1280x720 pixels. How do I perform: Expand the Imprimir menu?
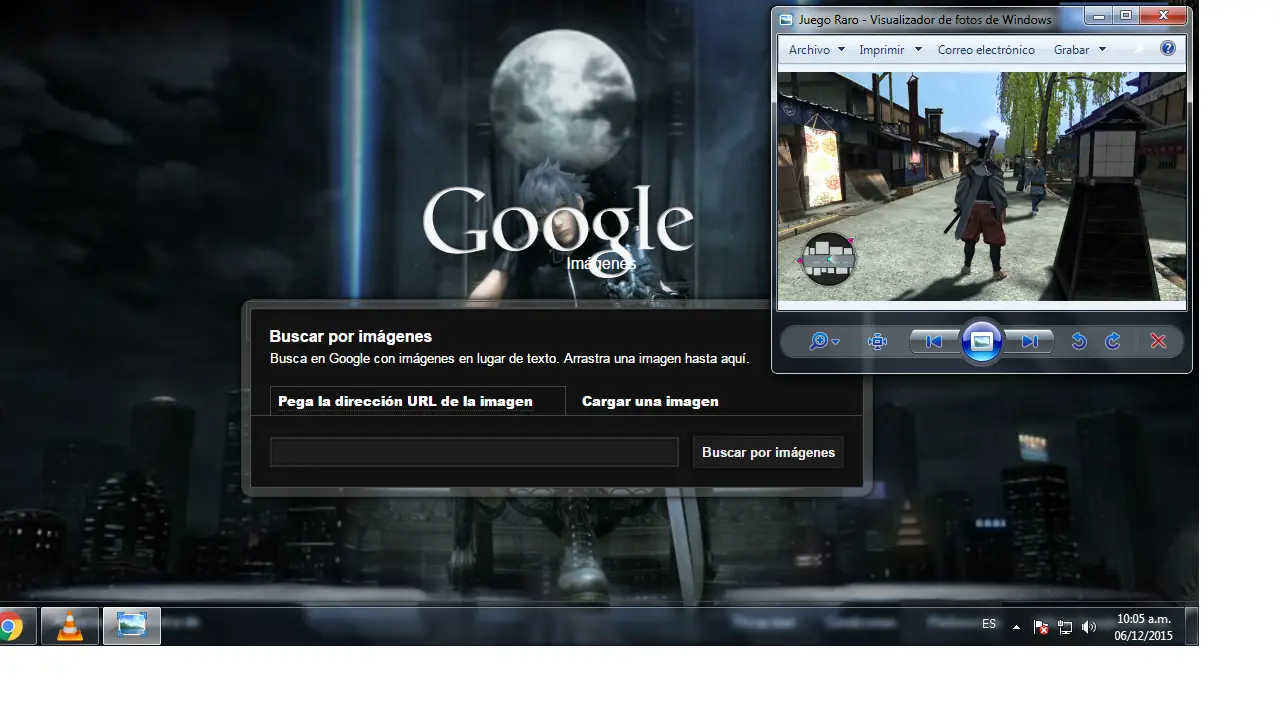890,50
